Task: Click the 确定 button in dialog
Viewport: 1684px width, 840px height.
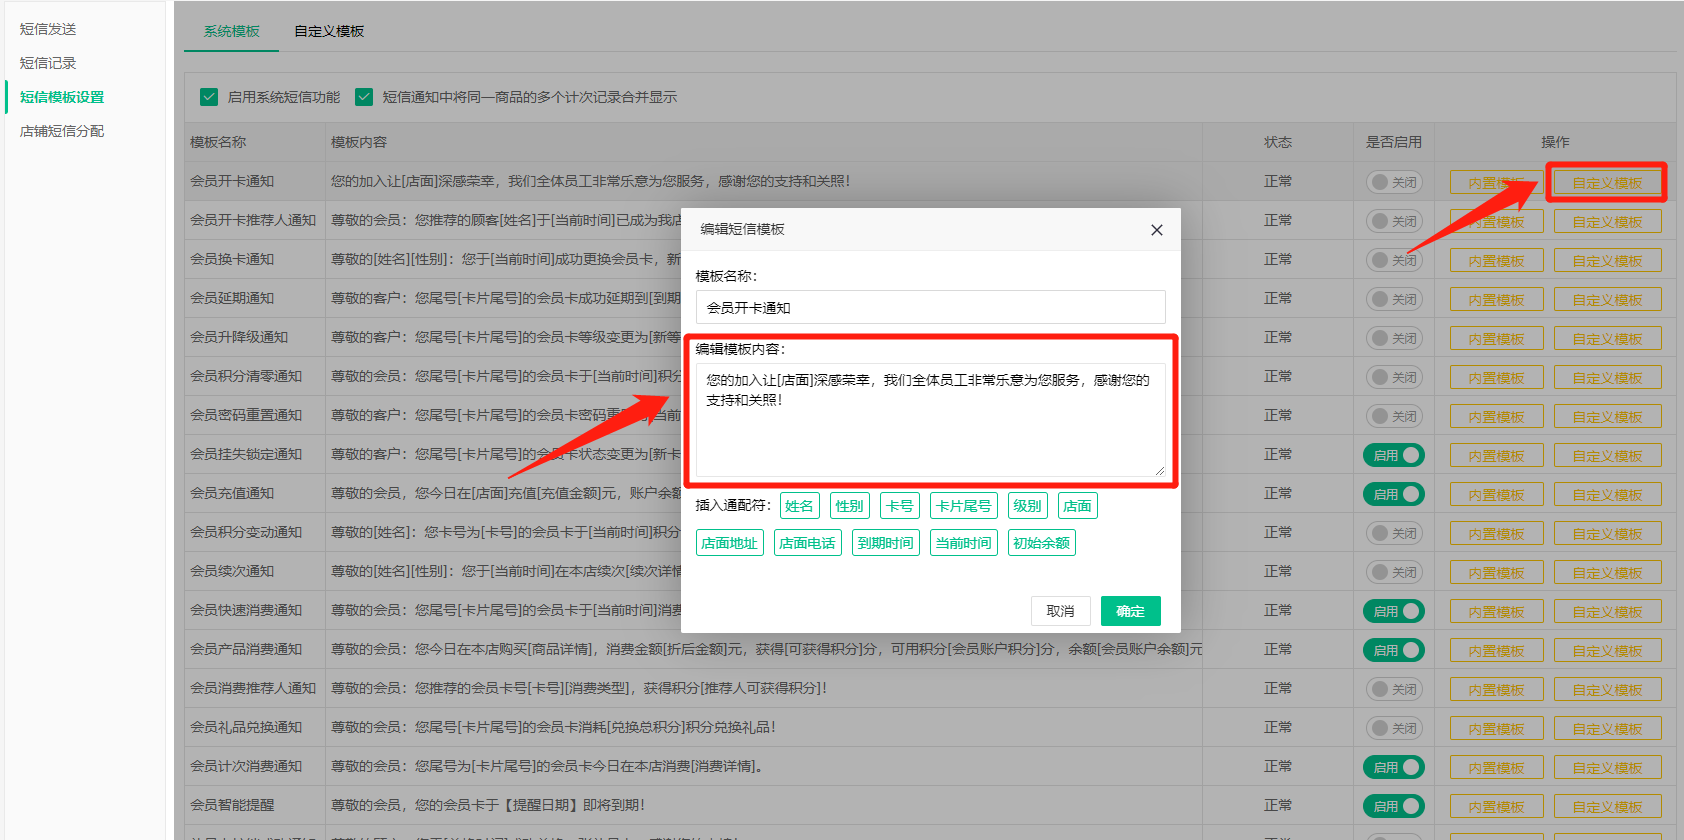Action: (1130, 611)
